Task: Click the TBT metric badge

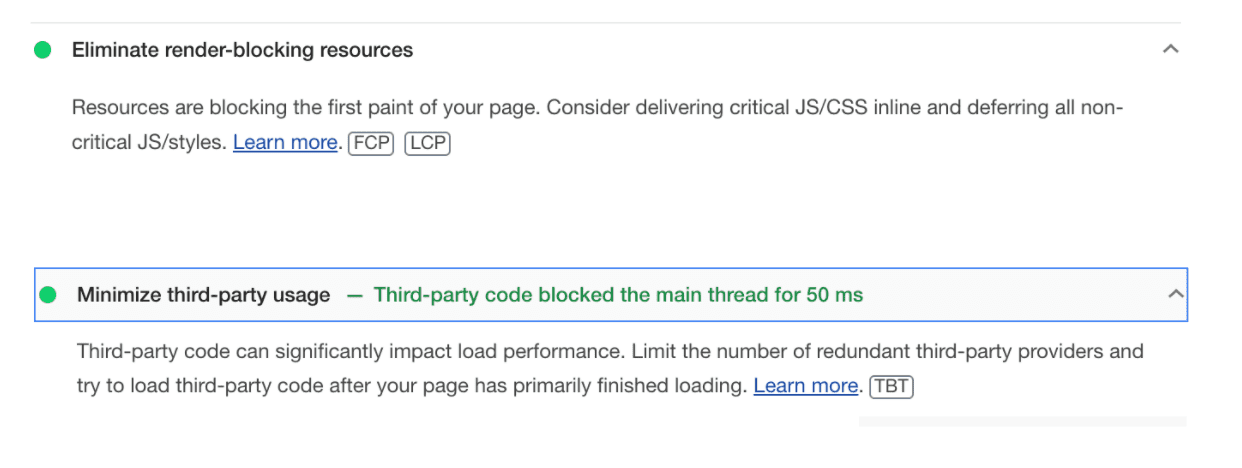Action: pos(892,386)
